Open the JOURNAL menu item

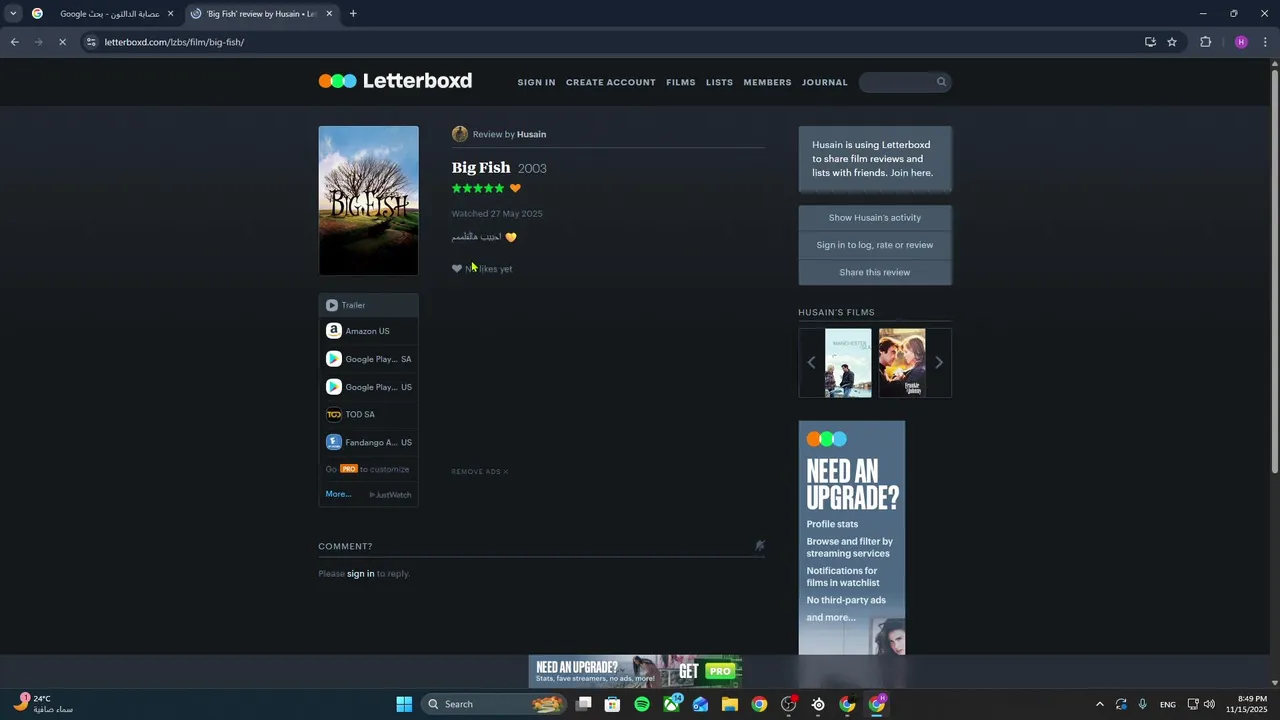pyautogui.click(x=825, y=82)
